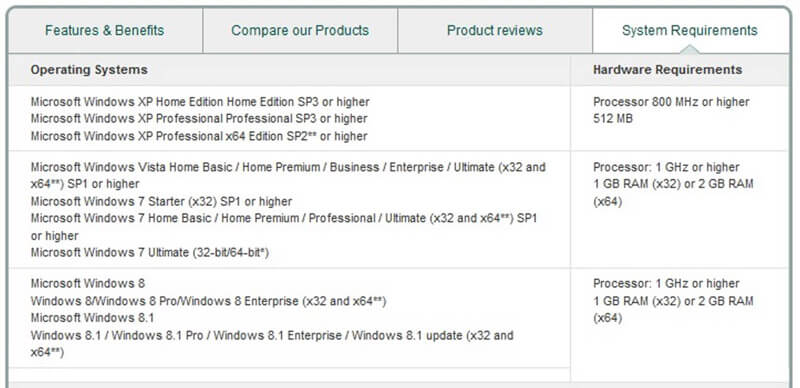This screenshot has width=800, height=388.
Task: Click the Windows 7 Starter (x32) line
Action: click(161, 202)
